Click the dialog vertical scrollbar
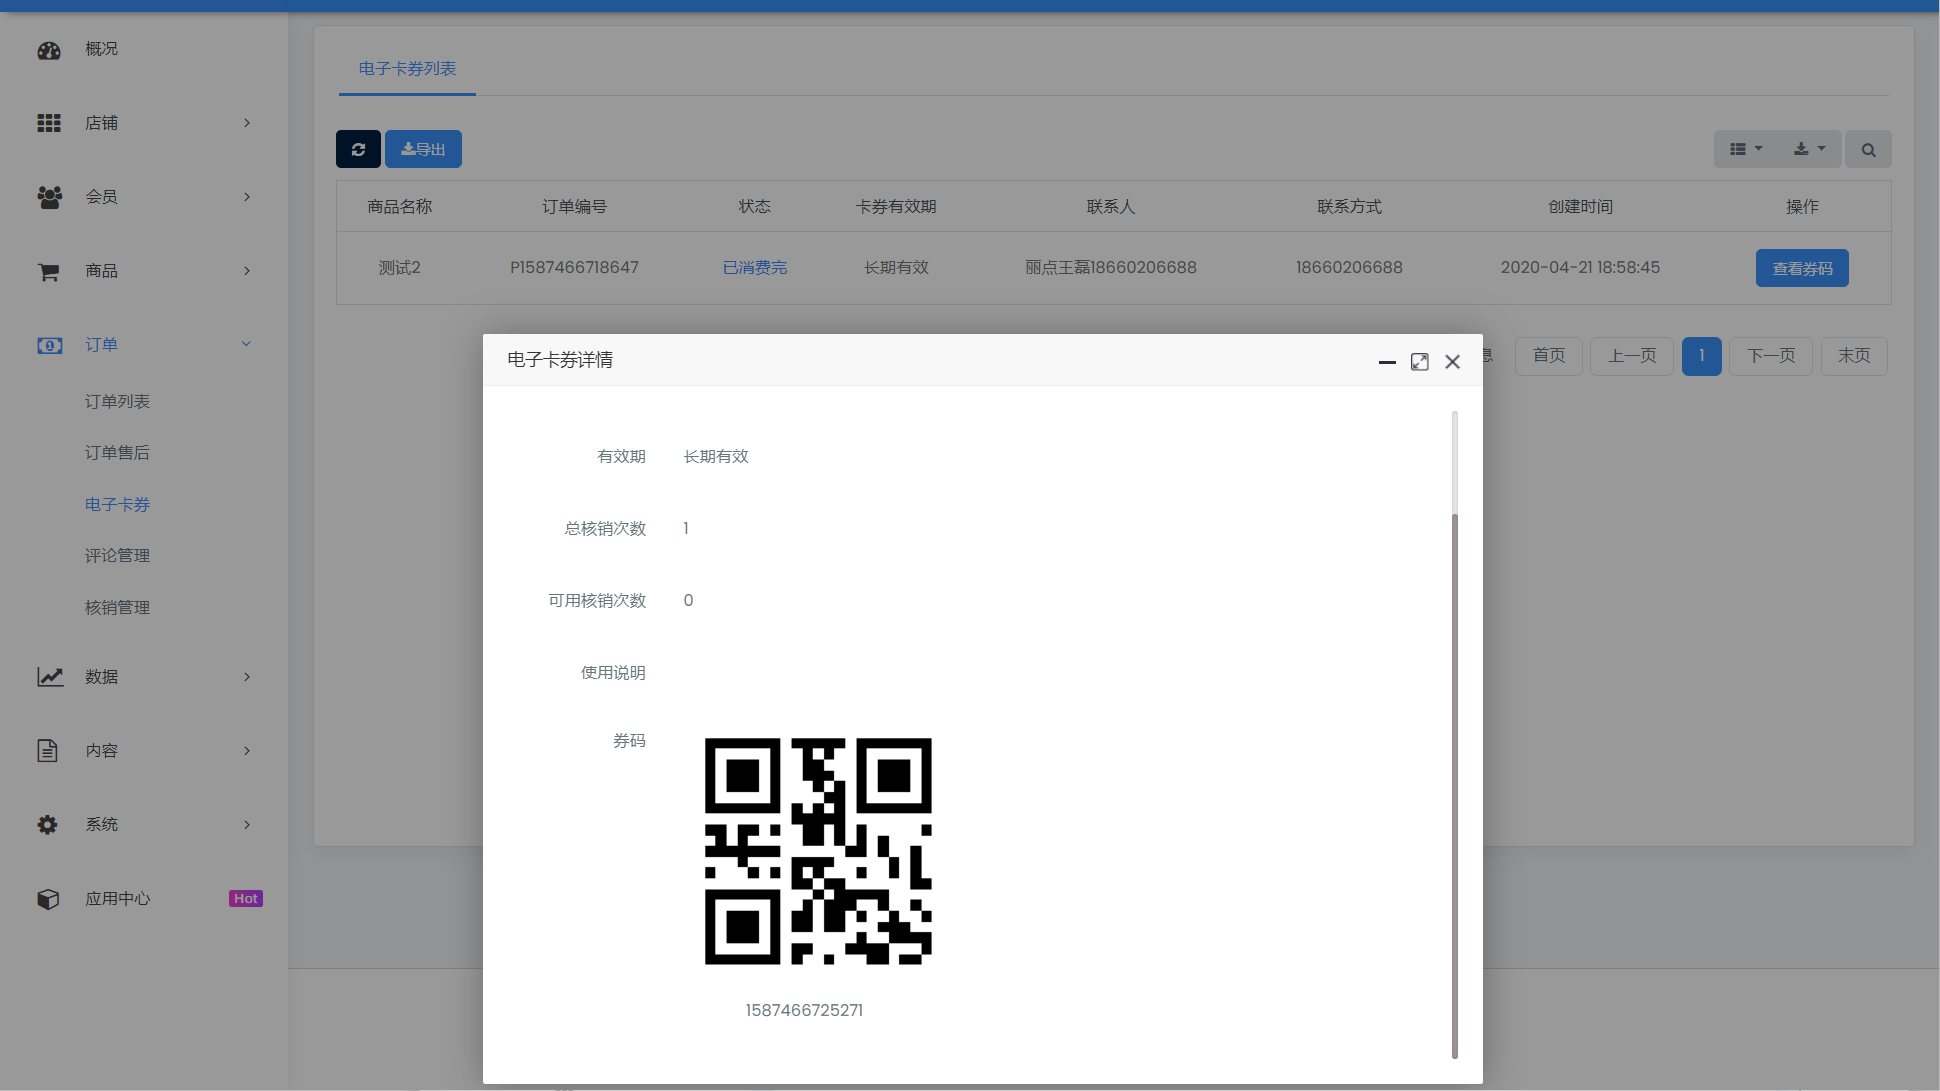Image resolution: width=1940 pixels, height=1091 pixels. [1455, 785]
